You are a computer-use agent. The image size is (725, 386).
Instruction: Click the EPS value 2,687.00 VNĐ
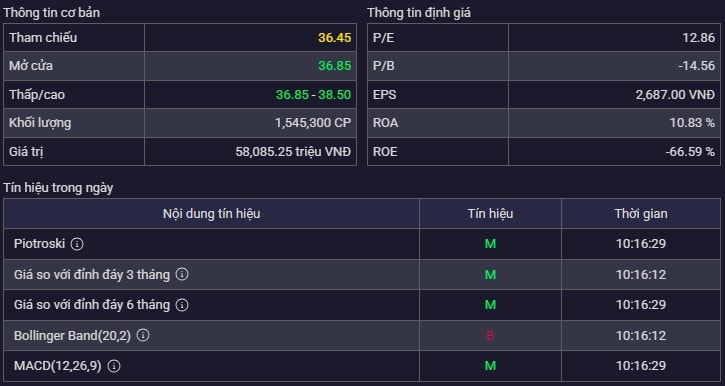[675, 95]
